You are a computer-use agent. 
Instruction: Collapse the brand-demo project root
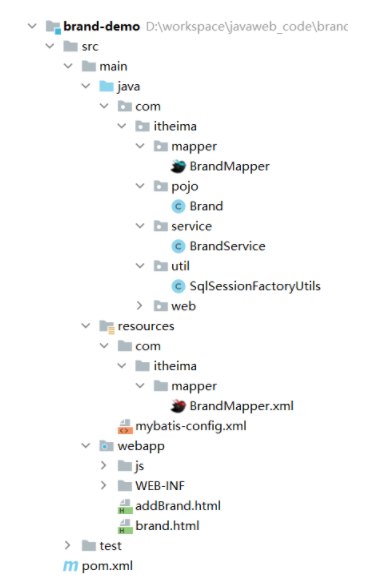pos(32,26)
